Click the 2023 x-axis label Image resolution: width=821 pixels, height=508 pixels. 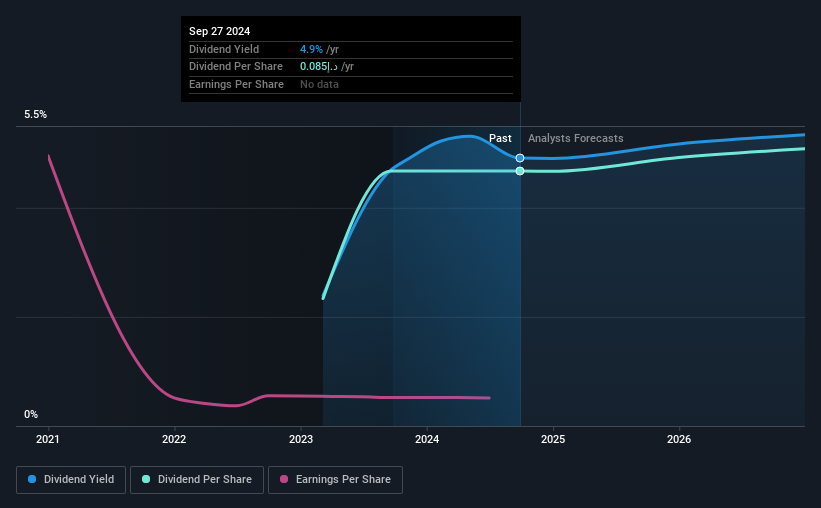click(x=301, y=439)
